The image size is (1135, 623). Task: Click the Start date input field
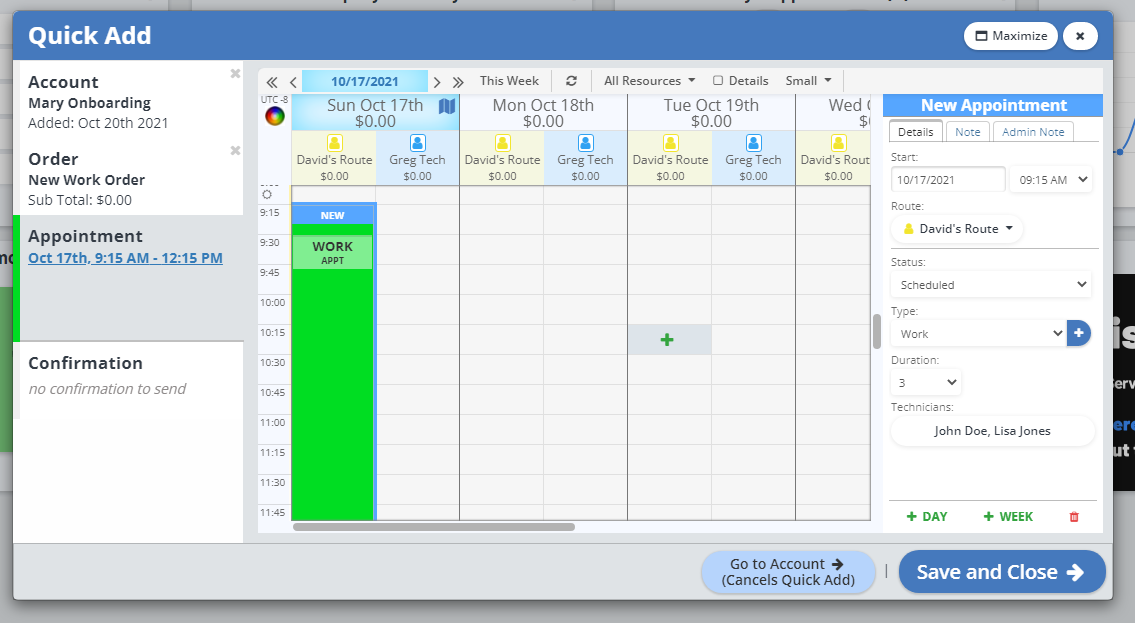pyautogui.click(x=947, y=180)
